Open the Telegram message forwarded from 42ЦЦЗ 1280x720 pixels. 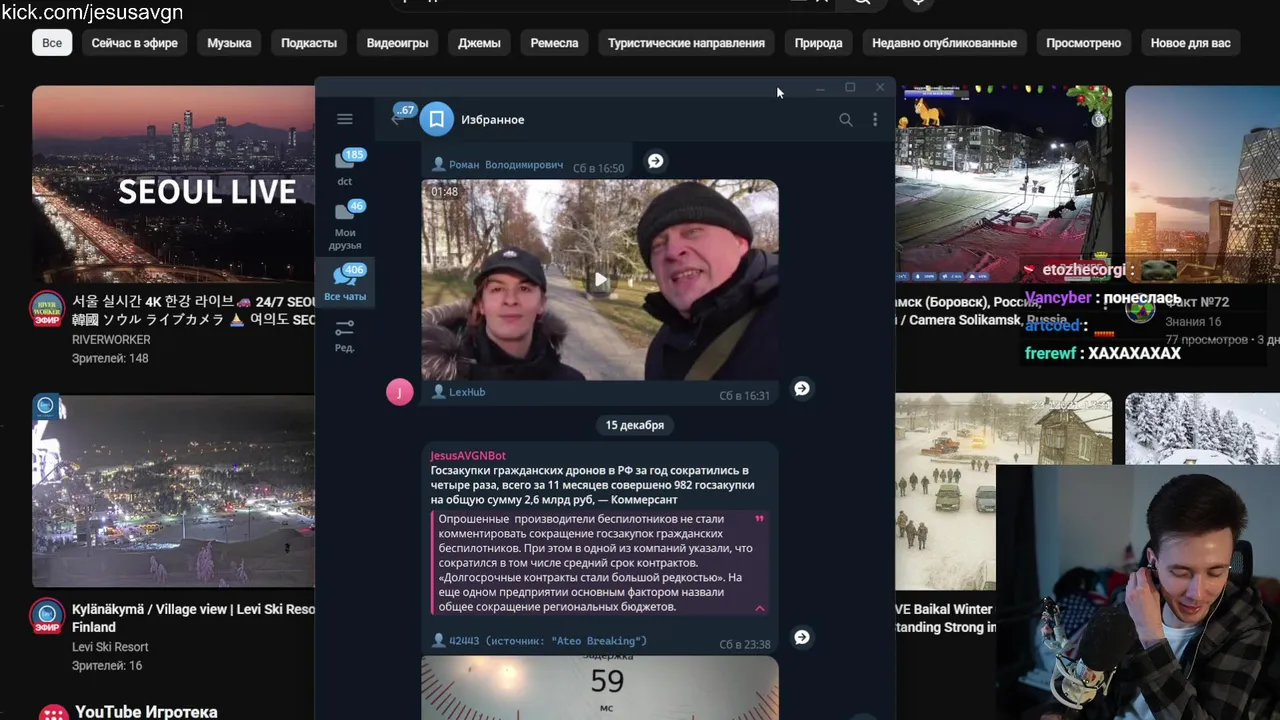click(x=548, y=641)
